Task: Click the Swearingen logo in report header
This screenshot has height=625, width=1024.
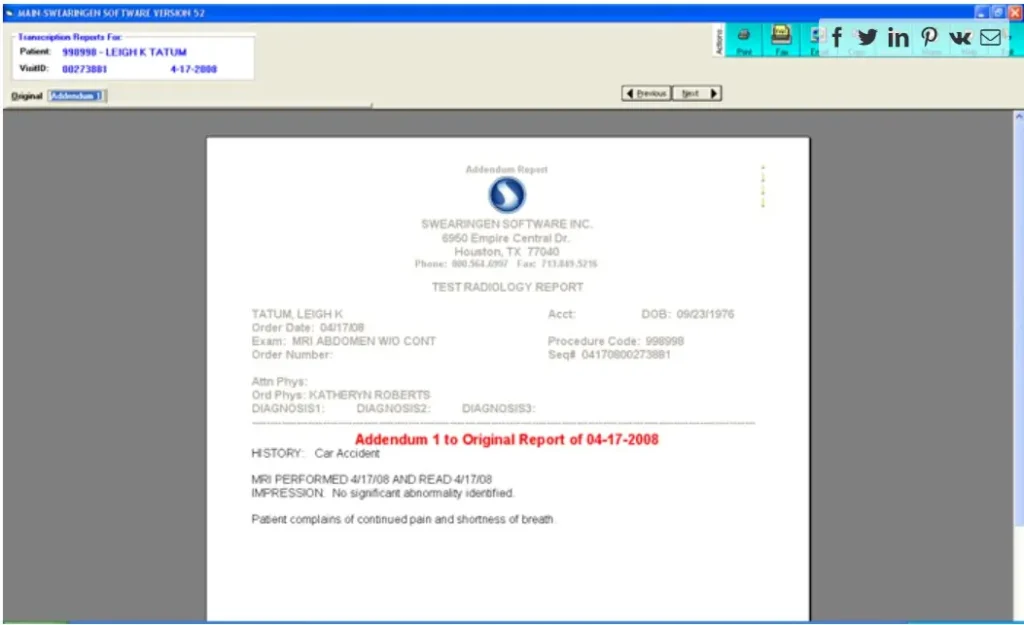Action: 506,195
